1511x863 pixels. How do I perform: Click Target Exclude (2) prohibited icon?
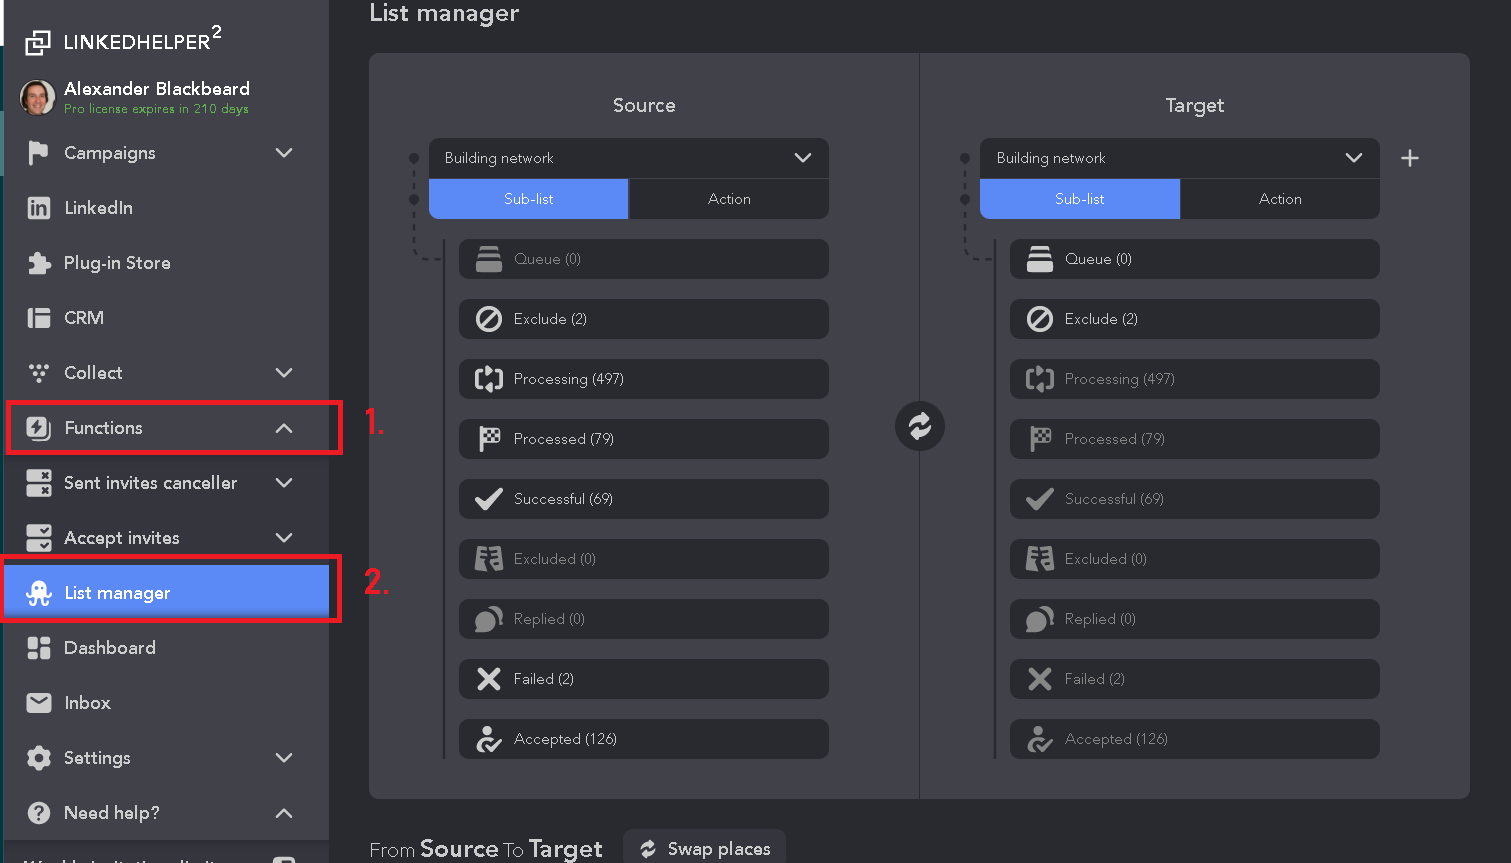coord(1040,319)
